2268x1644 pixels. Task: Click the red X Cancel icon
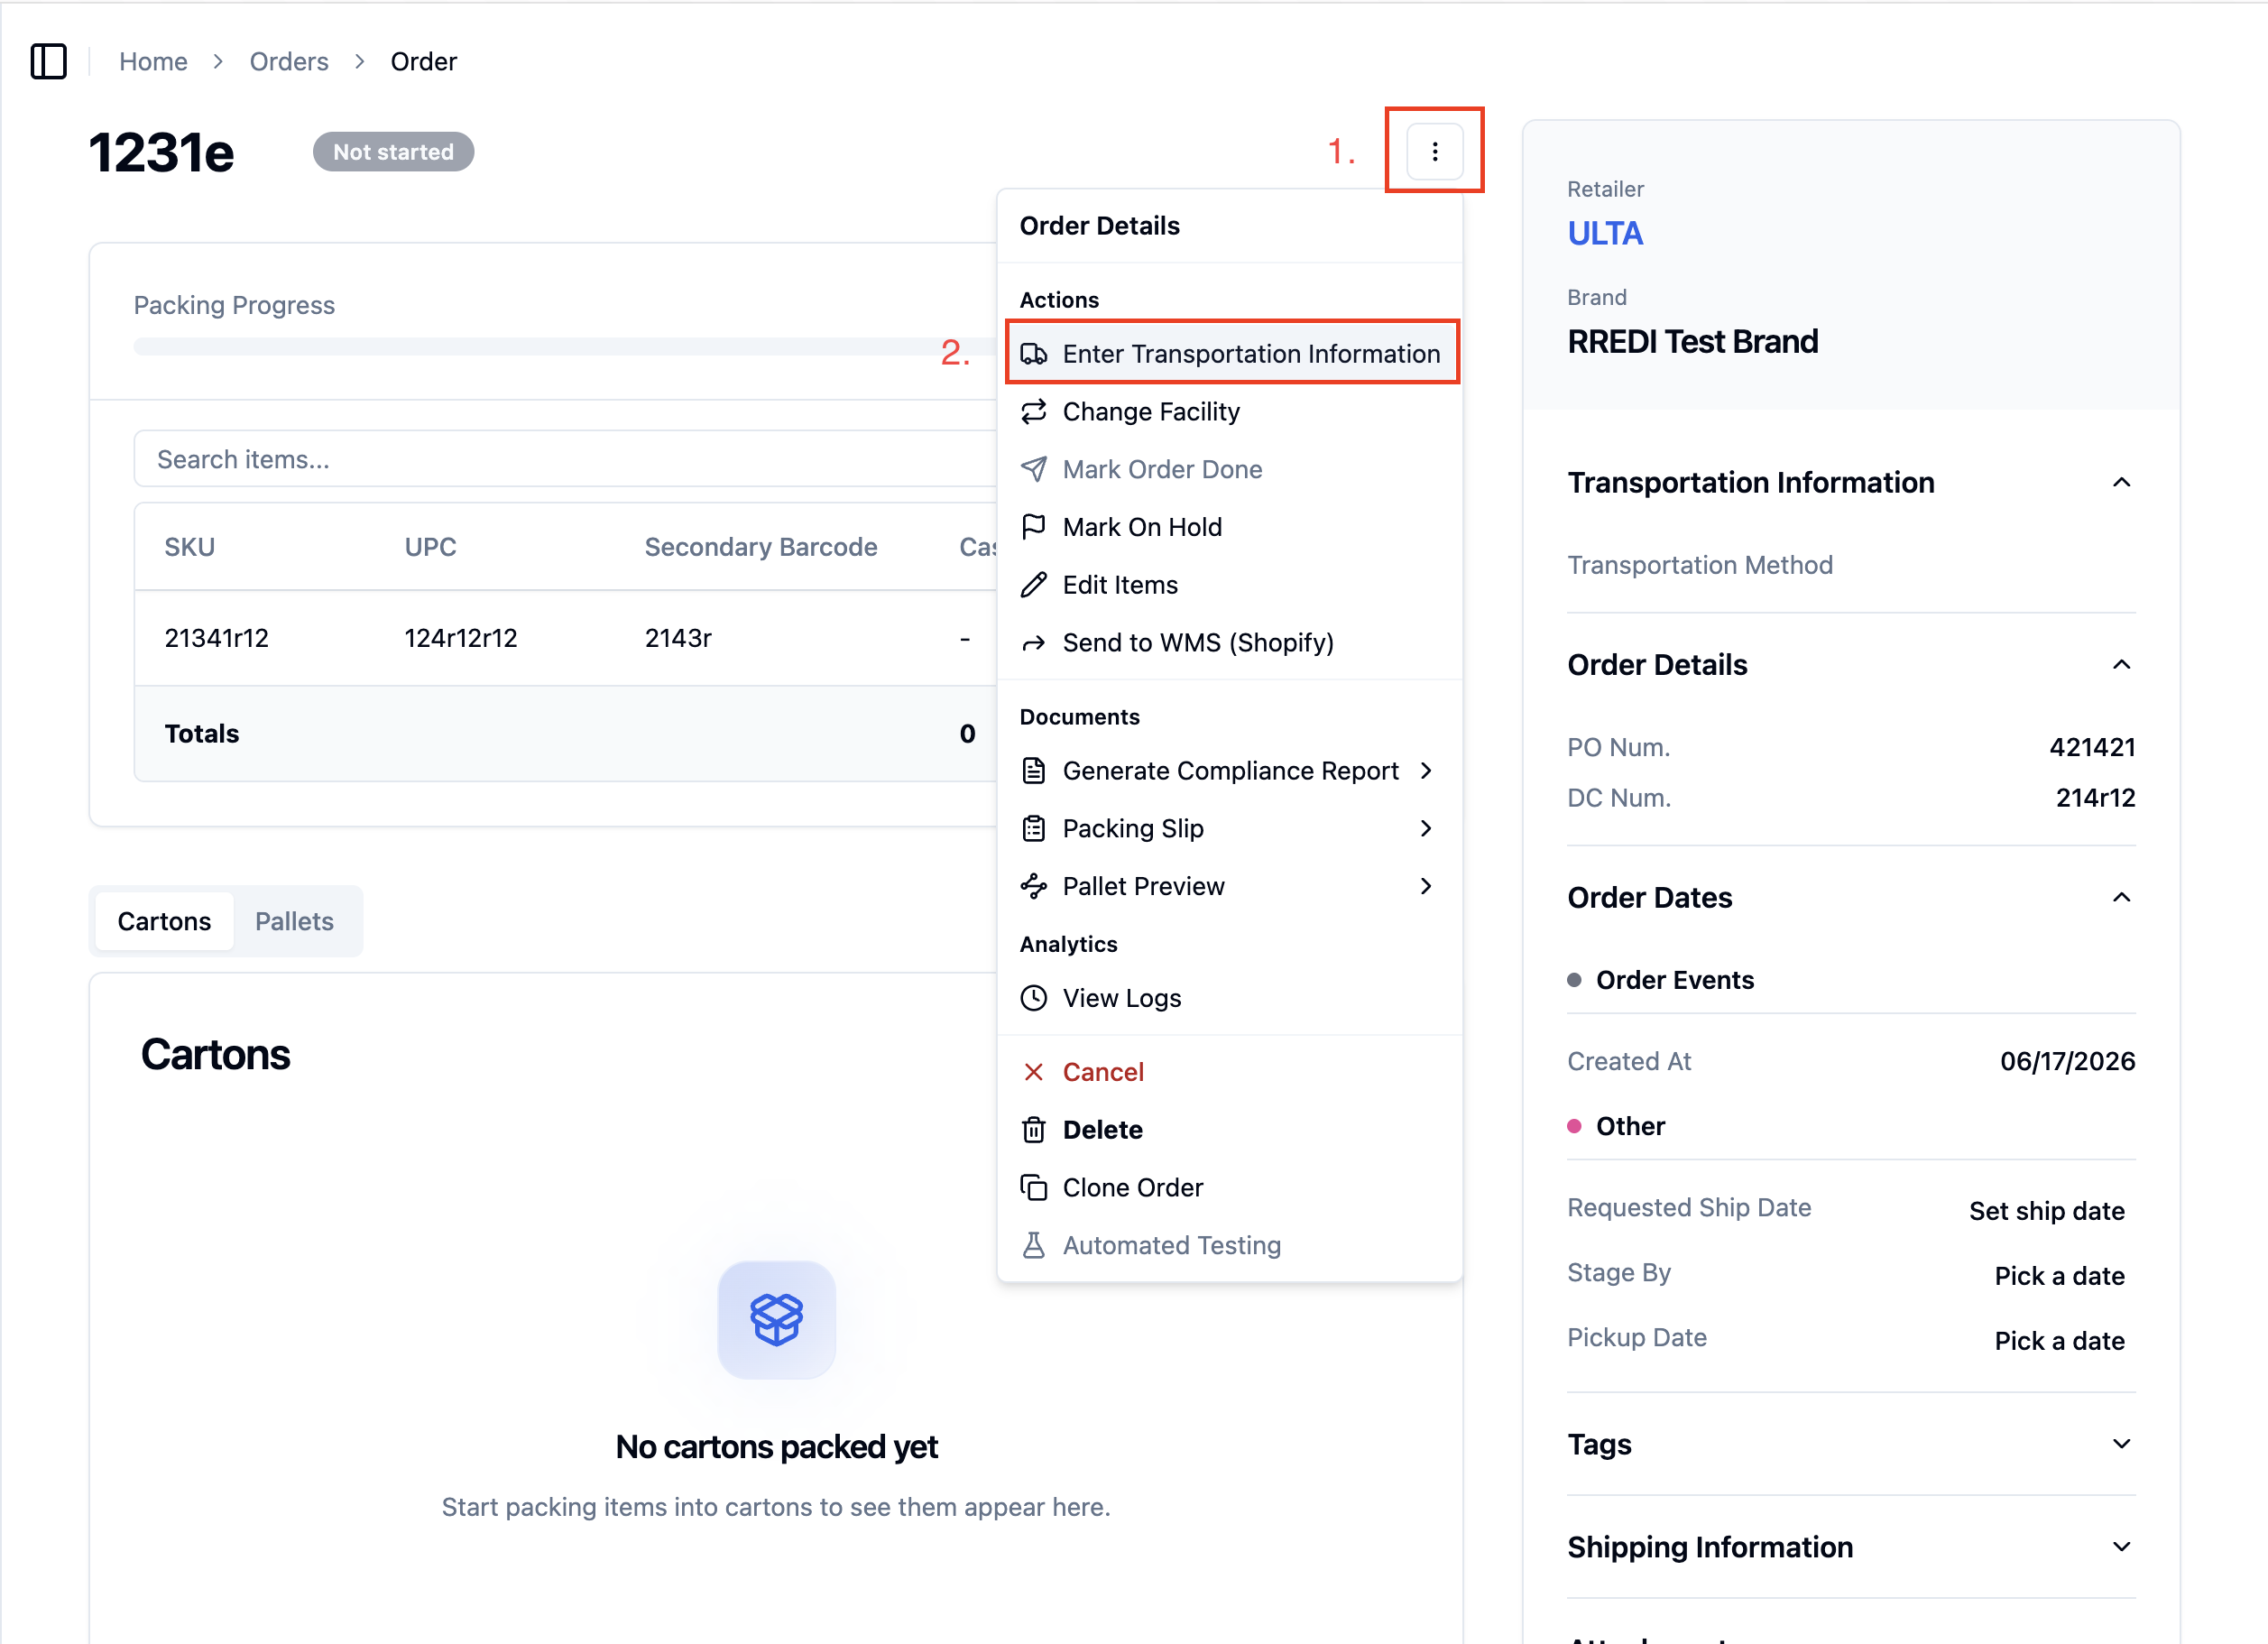coord(1033,1072)
